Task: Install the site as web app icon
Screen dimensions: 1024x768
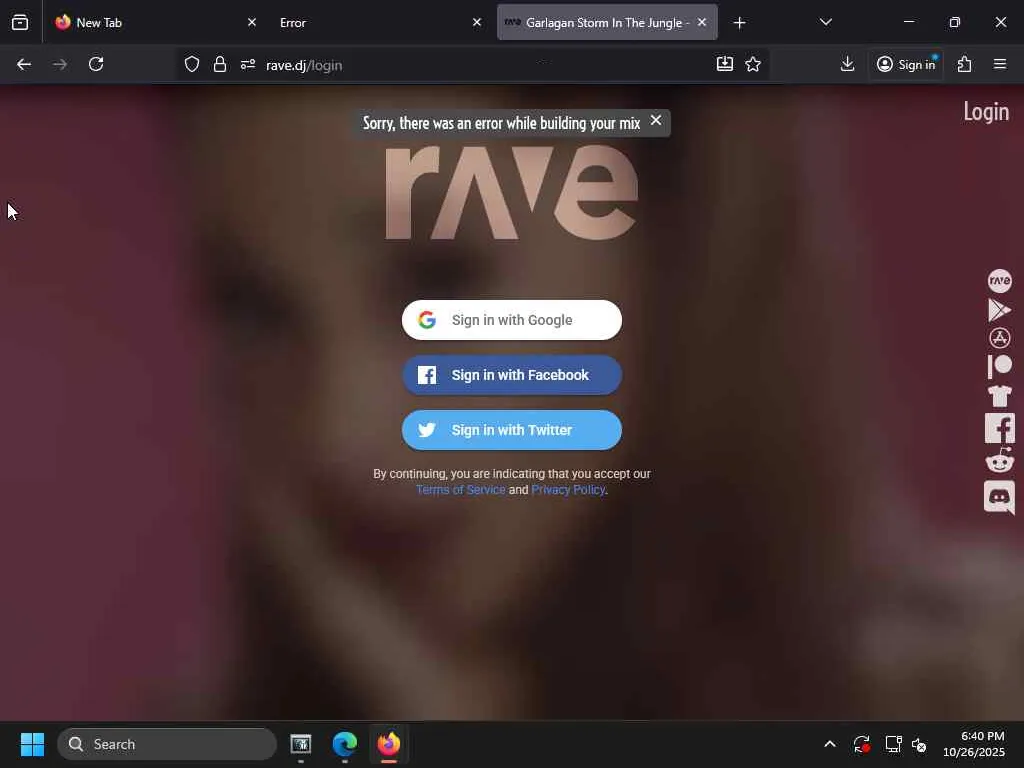Action: pyautogui.click(x=725, y=64)
